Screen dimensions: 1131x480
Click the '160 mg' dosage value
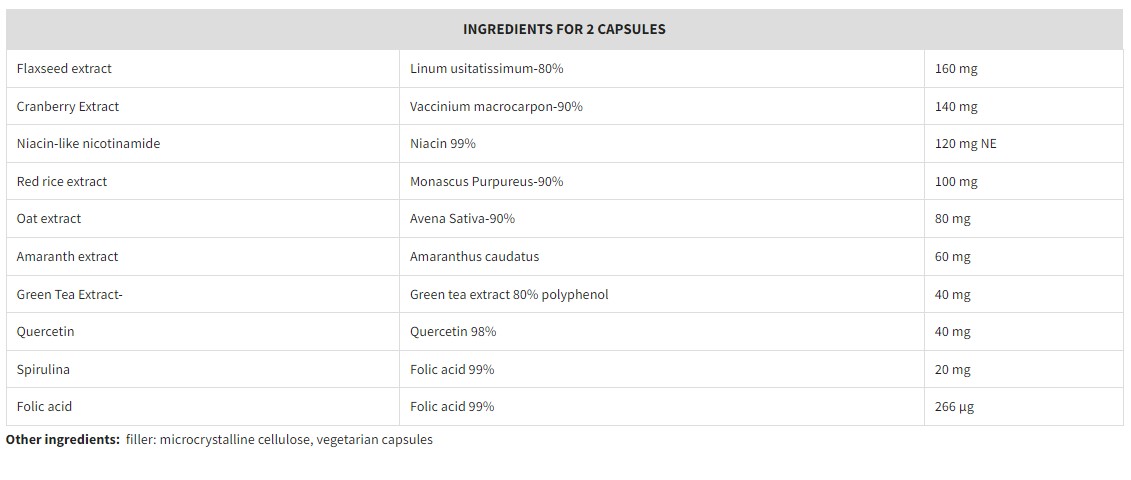[956, 69]
